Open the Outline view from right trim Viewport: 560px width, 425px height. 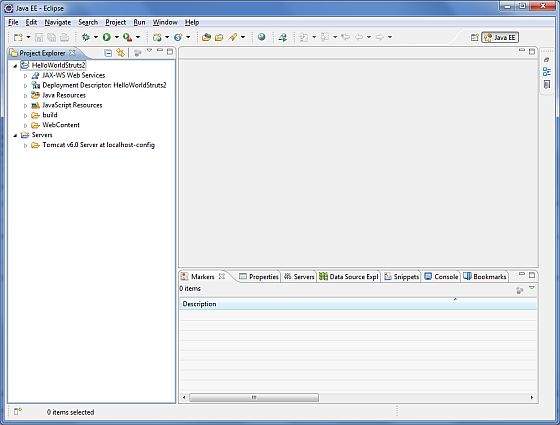click(x=546, y=72)
